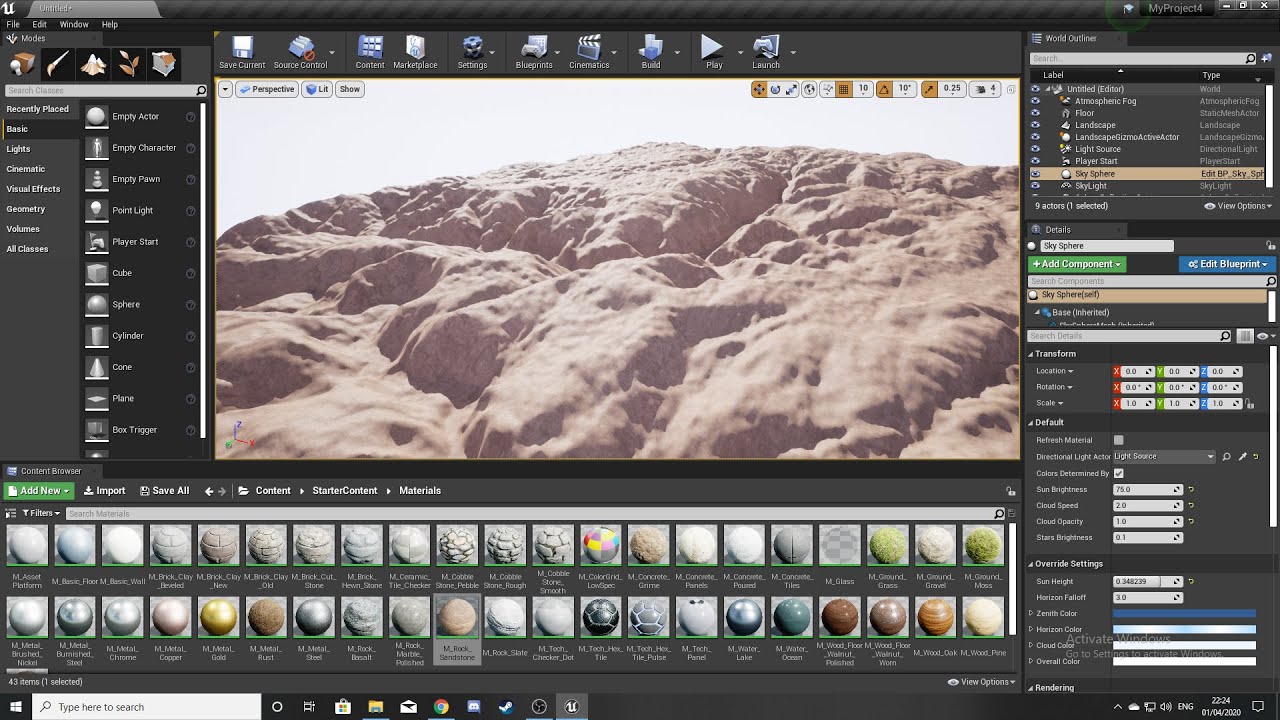This screenshot has width=1280, height=720.
Task: Toggle grid snapping icon in viewport
Action: [x=844, y=89]
